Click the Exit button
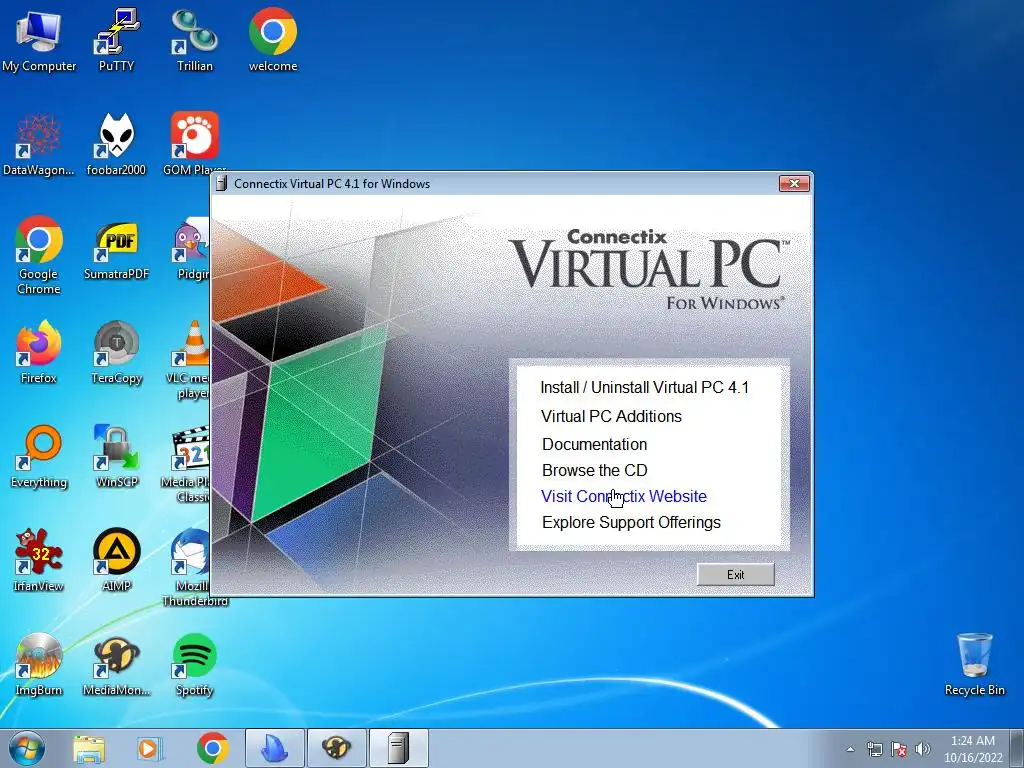The image size is (1024, 768). 735,575
